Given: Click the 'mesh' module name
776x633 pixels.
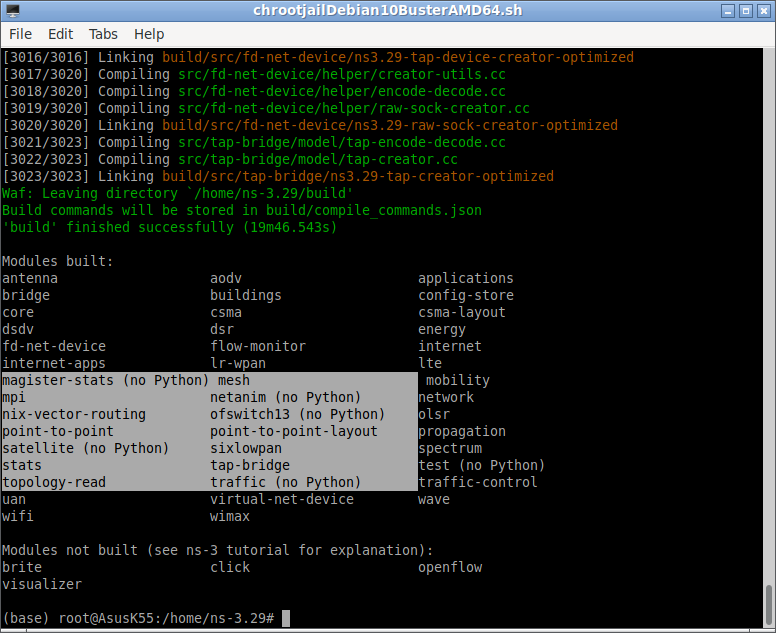Looking at the screenshot, I should [234, 381].
